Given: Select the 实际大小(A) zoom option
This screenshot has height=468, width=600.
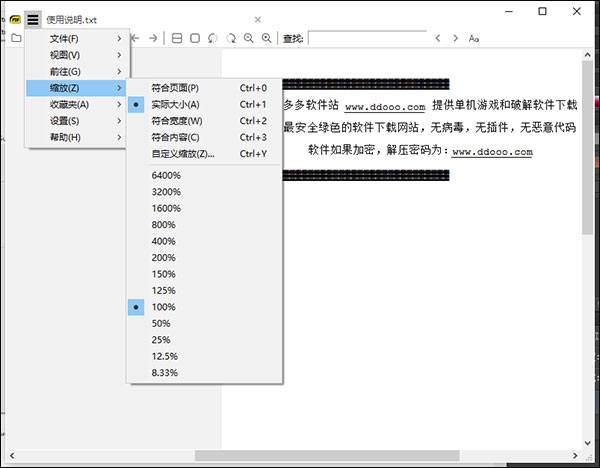Looking at the screenshot, I should point(175,104).
